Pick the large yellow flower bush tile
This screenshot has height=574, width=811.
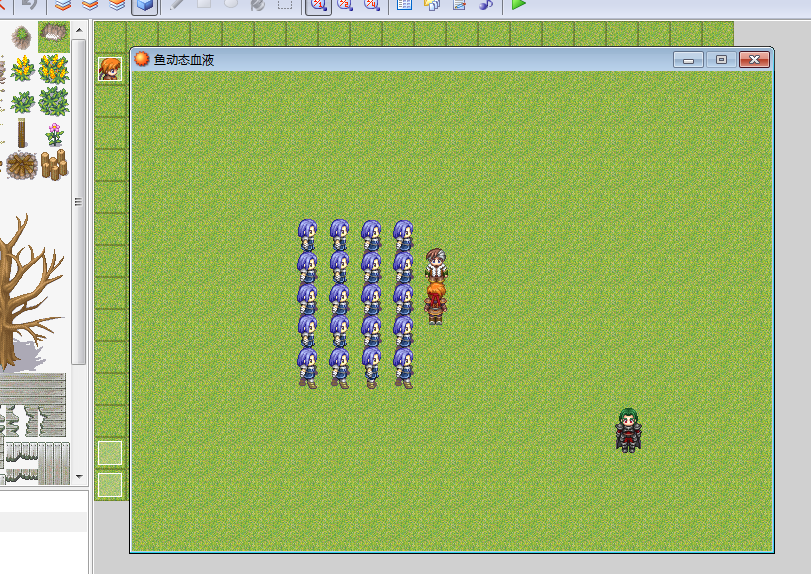pos(54,69)
